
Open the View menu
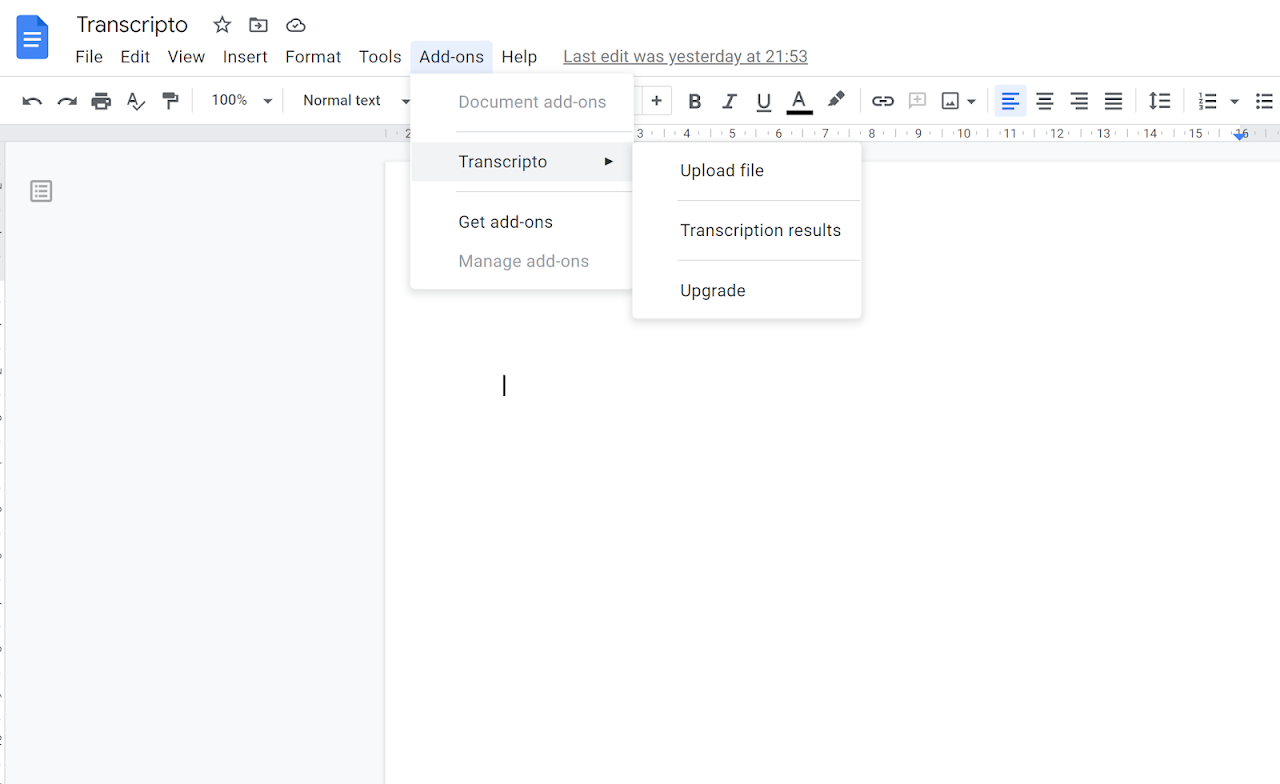click(186, 57)
